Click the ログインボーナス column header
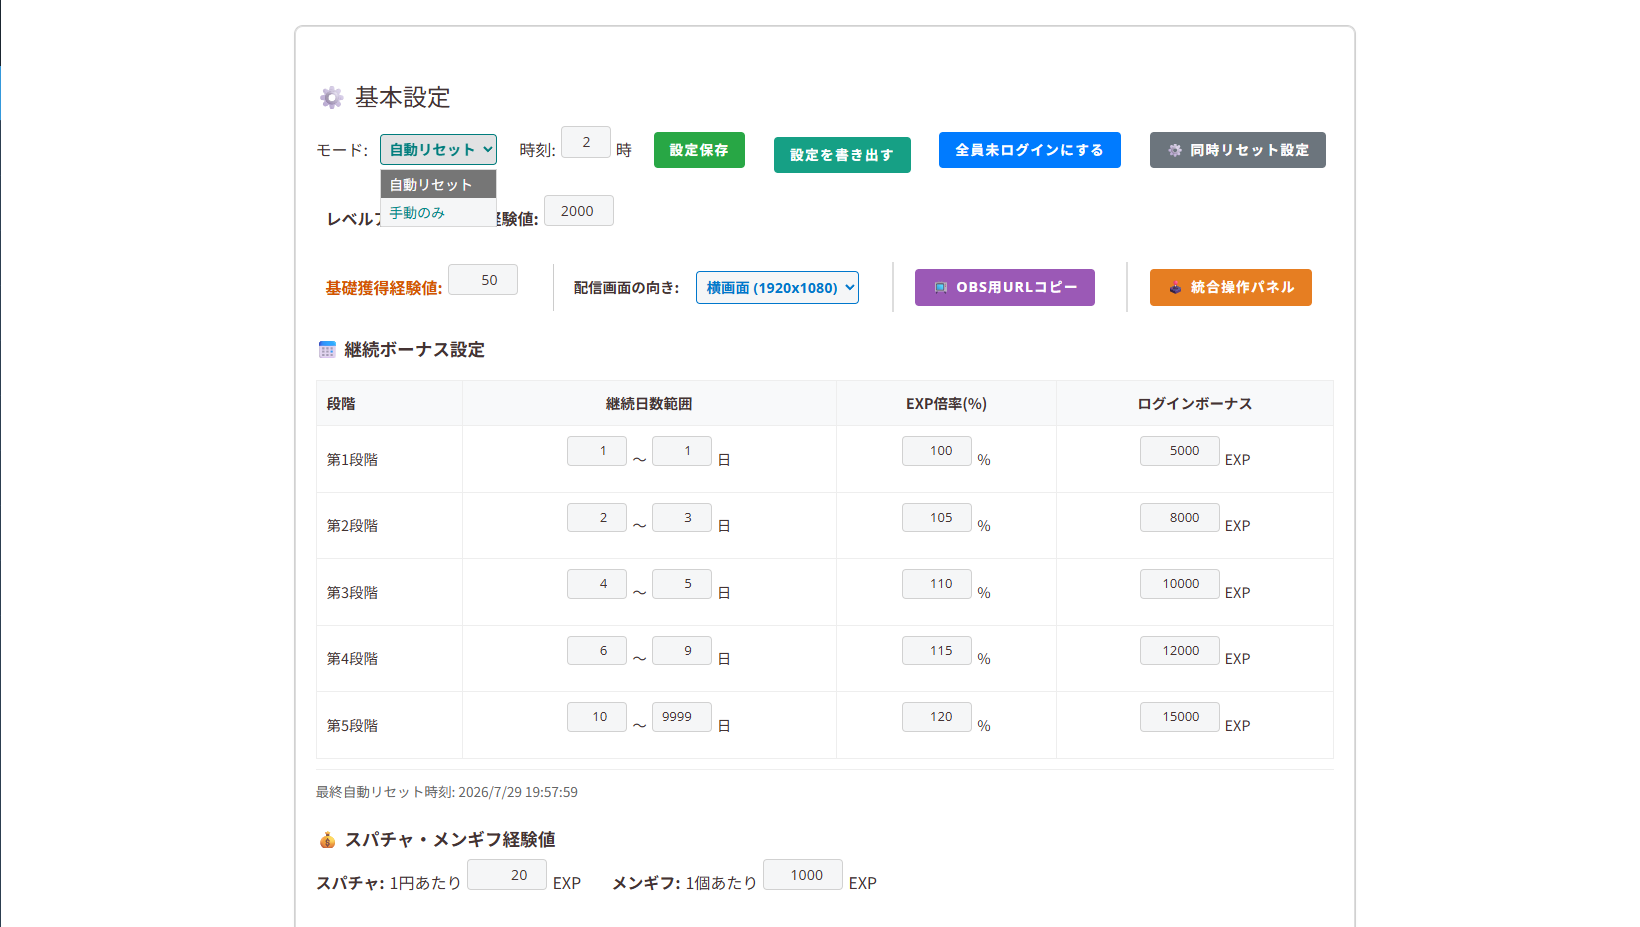Screen dimensions: 1640x927 [x=1195, y=404]
